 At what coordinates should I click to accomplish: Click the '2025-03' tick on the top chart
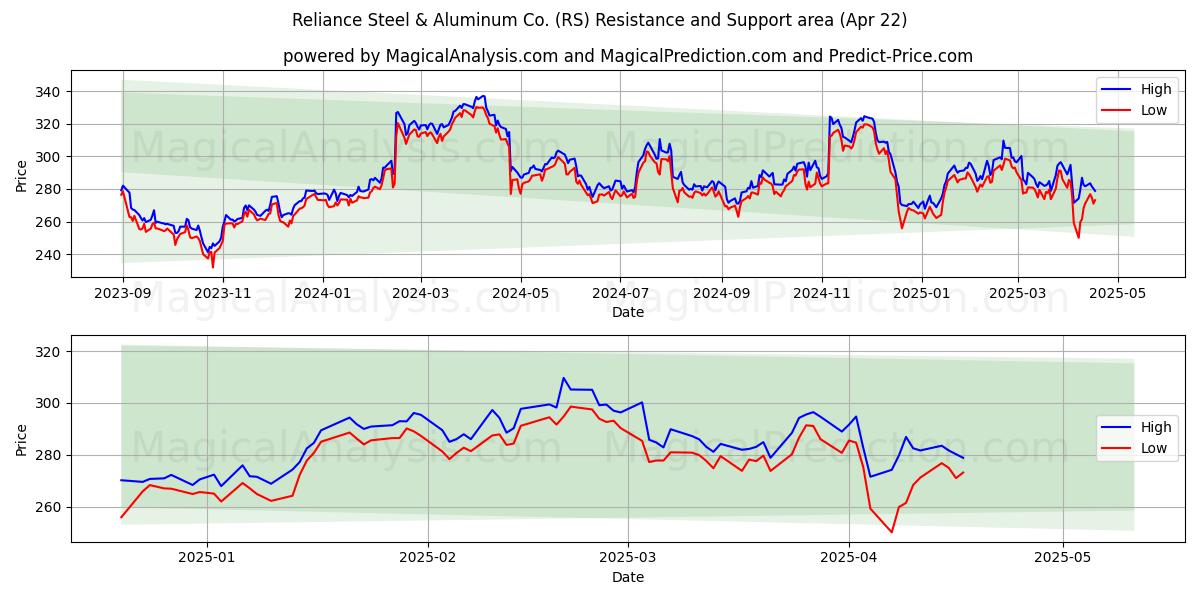[1018, 294]
